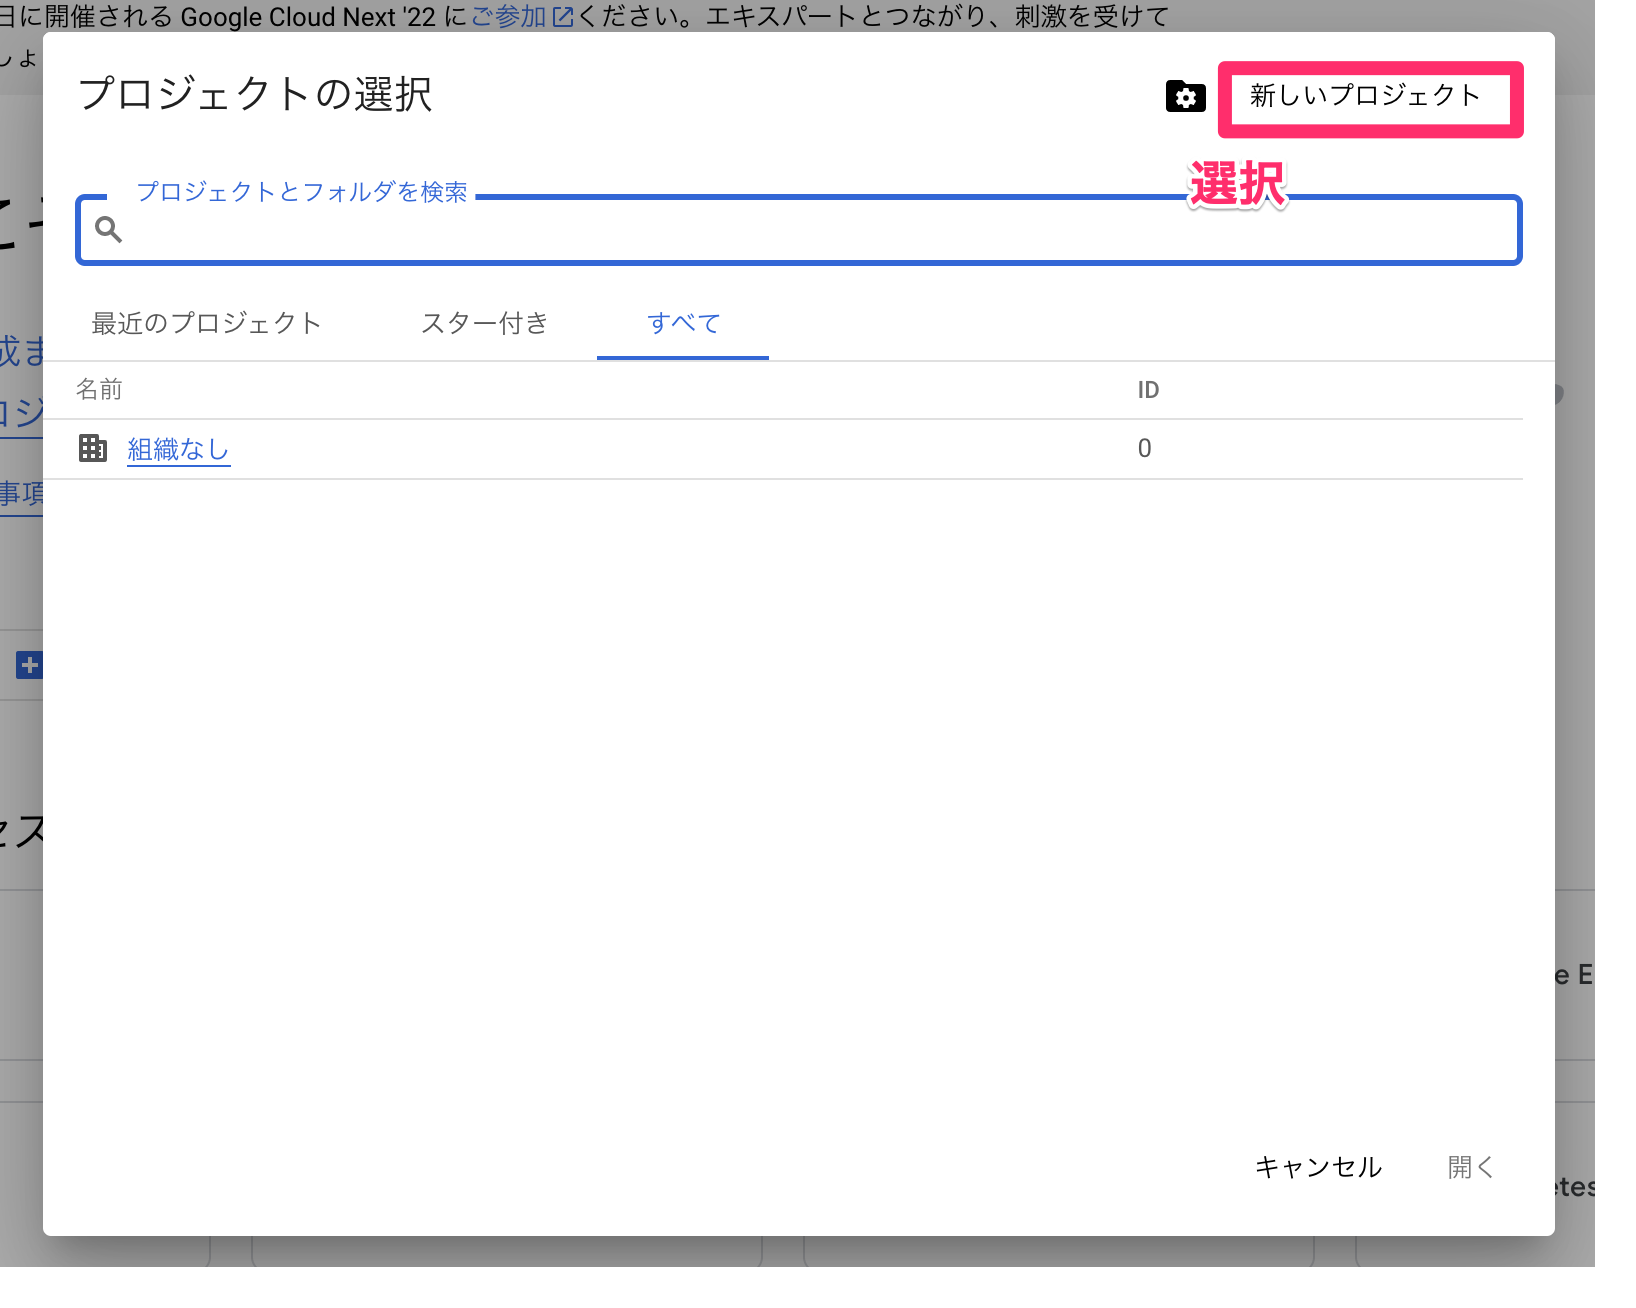Screen dimensions: 1636x1308
Task: Focus the プロジェクトとフォルダを検索 search field
Action: click(x=798, y=230)
